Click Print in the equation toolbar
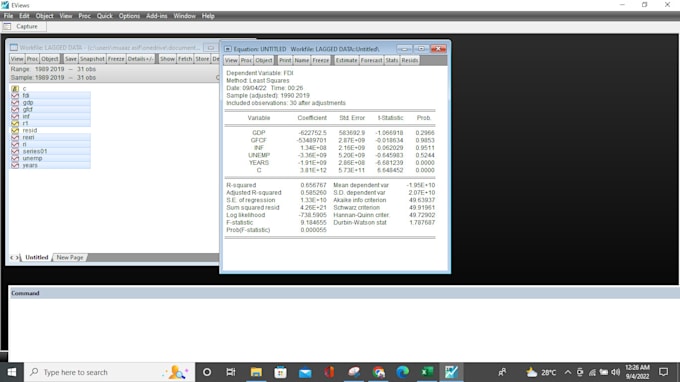 click(285, 60)
